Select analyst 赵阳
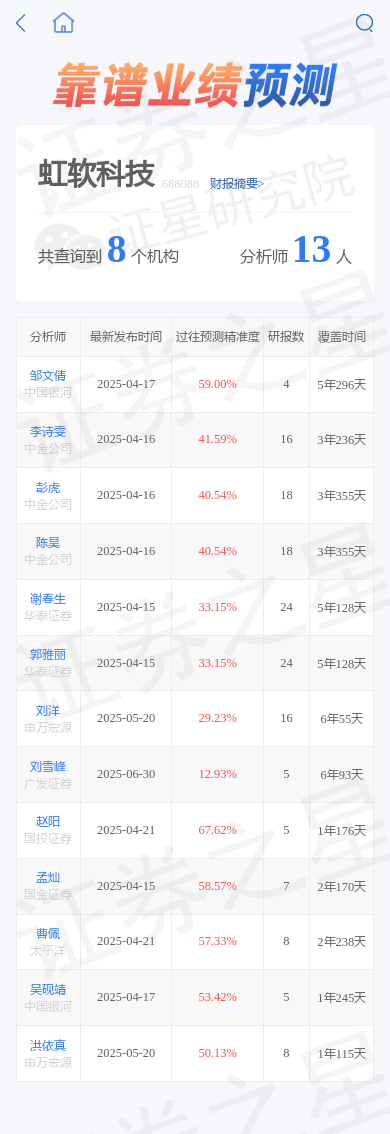 click(48, 822)
